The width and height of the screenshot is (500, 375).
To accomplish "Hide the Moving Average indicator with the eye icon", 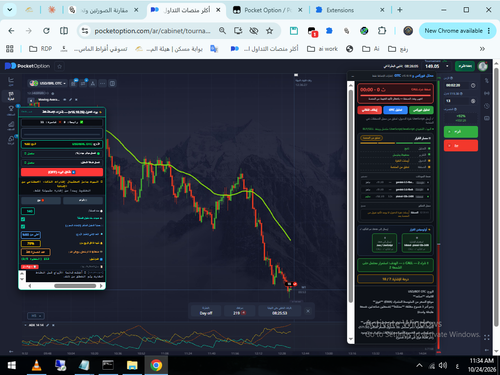I will (x=65, y=100).
